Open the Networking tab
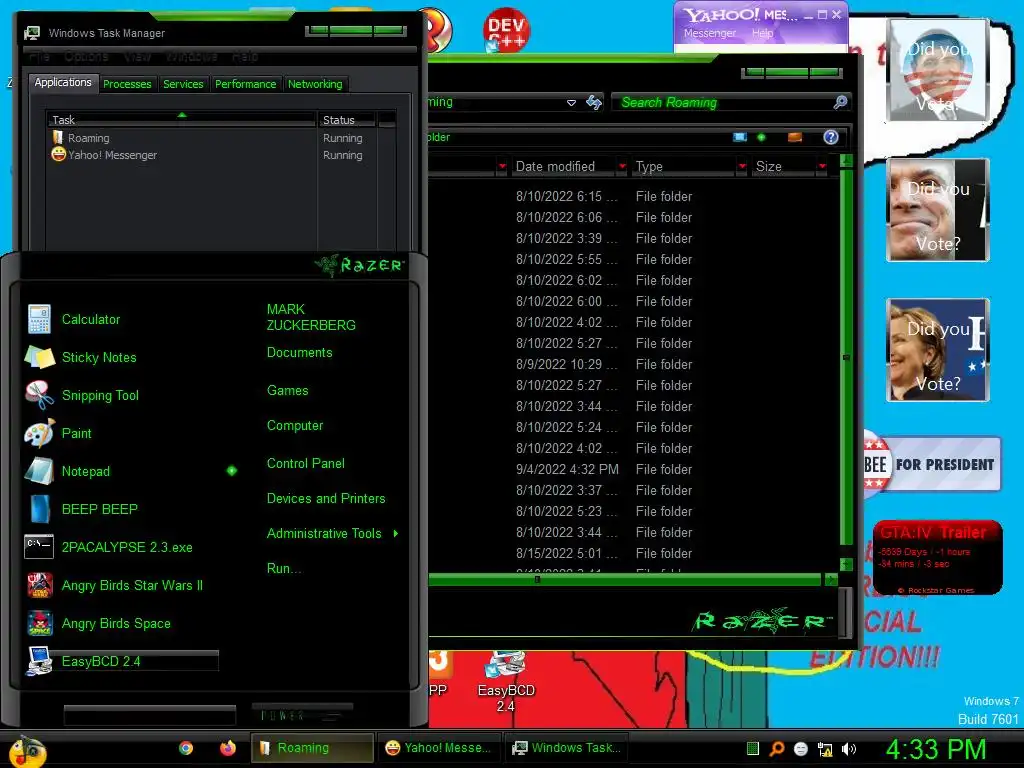 point(315,84)
